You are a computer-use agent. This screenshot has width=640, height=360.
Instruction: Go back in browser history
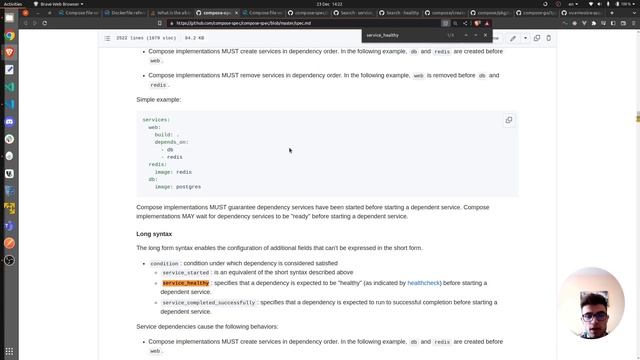[x=26, y=23]
